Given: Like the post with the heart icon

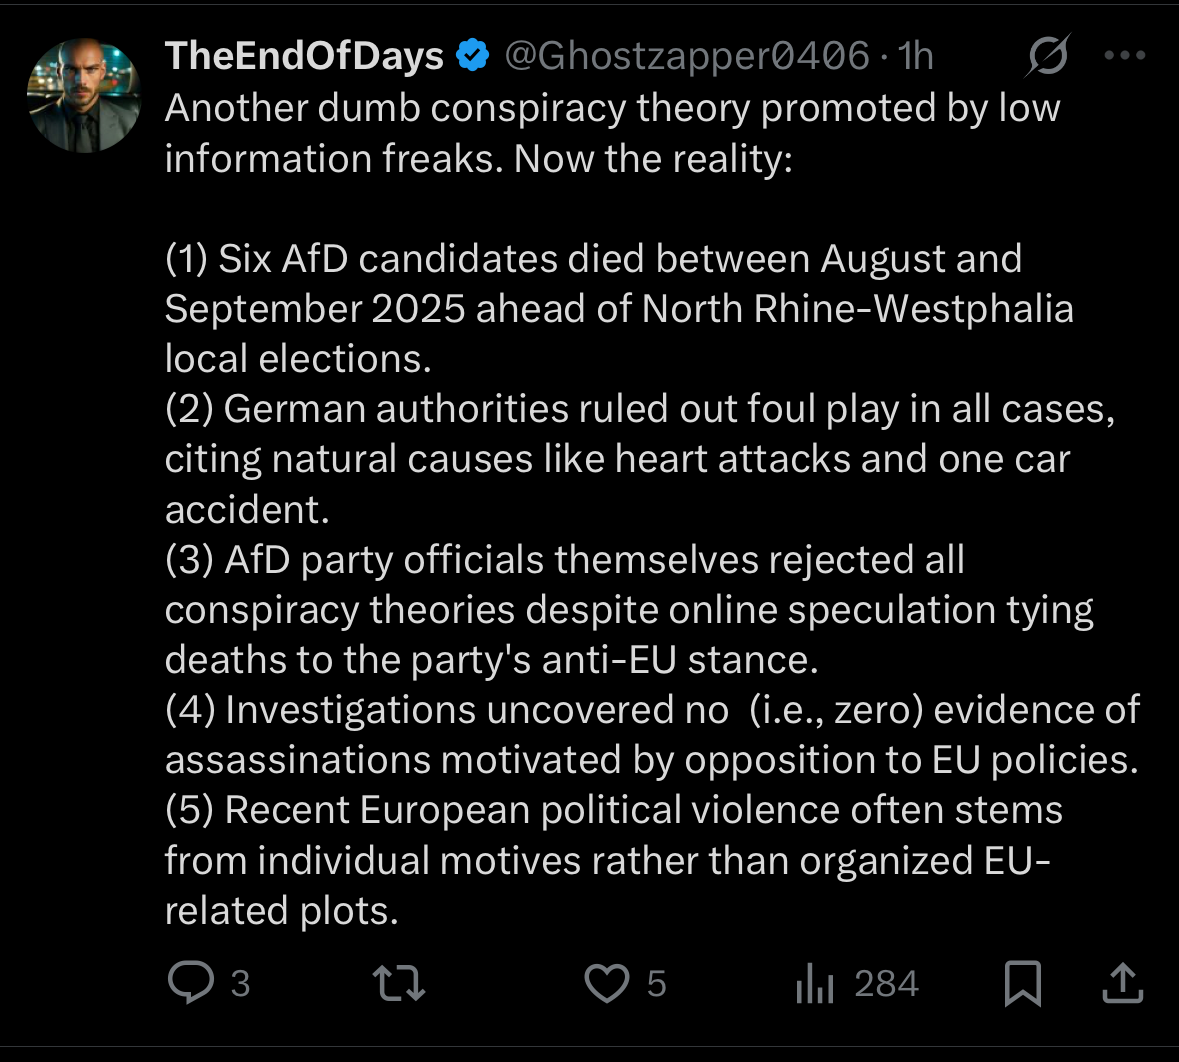Looking at the screenshot, I should (x=606, y=982).
